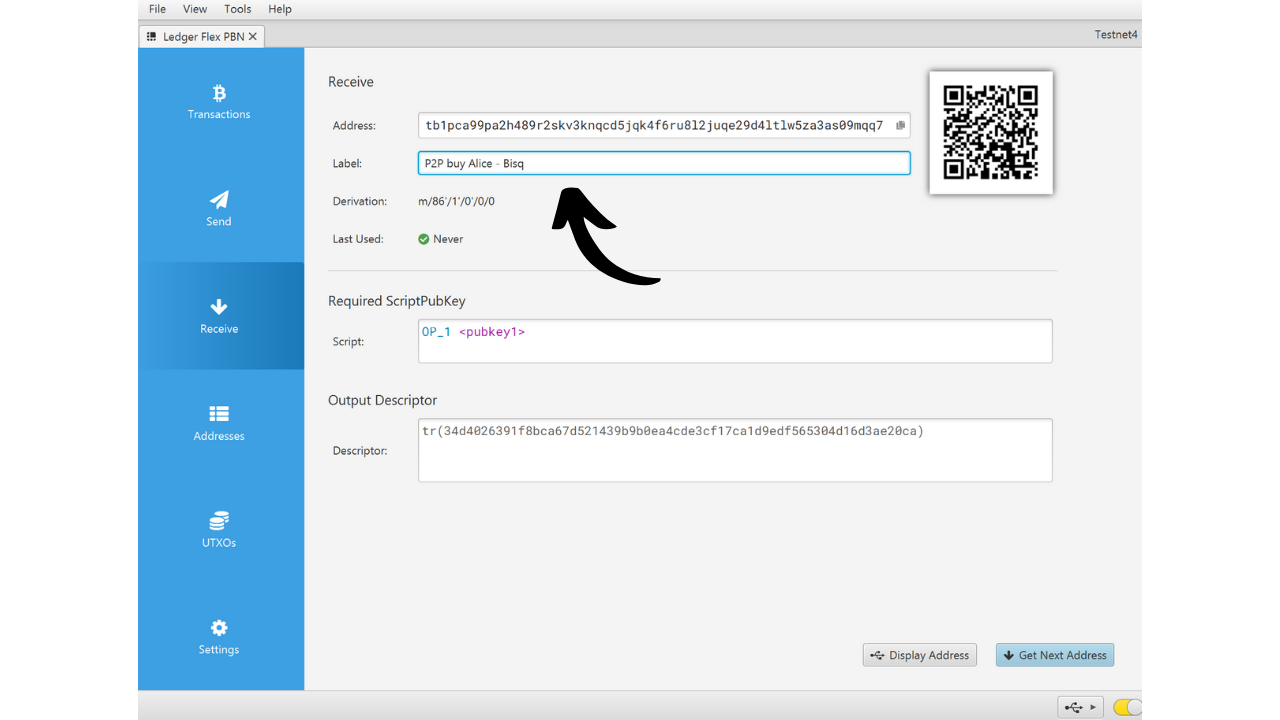Image resolution: width=1280 pixels, height=720 pixels.
Task: Open the UTXOs coins icon
Action: (219, 521)
